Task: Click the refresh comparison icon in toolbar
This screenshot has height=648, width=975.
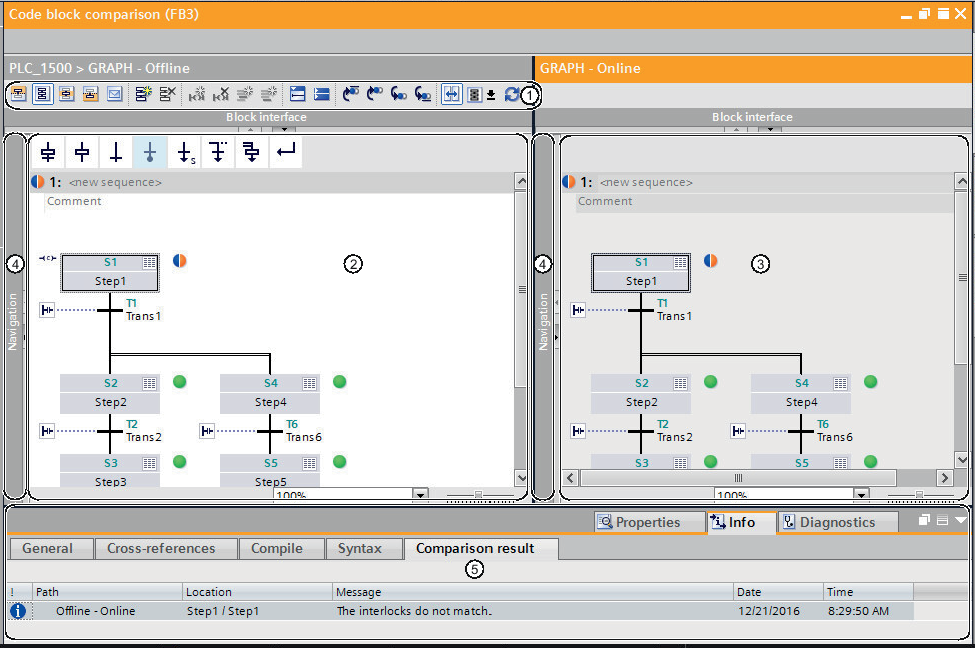Action: click(x=512, y=94)
